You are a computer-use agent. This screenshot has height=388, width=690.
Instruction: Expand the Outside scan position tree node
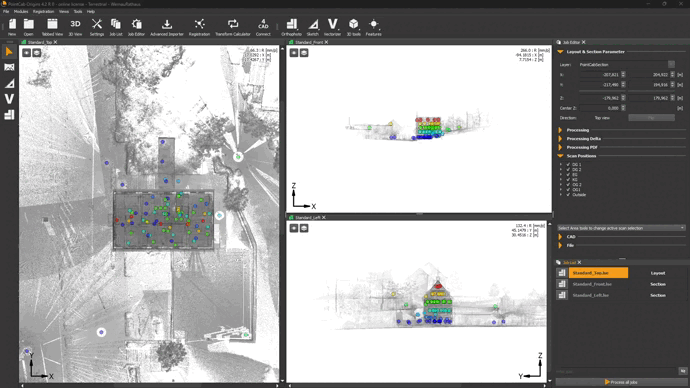(x=561, y=194)
